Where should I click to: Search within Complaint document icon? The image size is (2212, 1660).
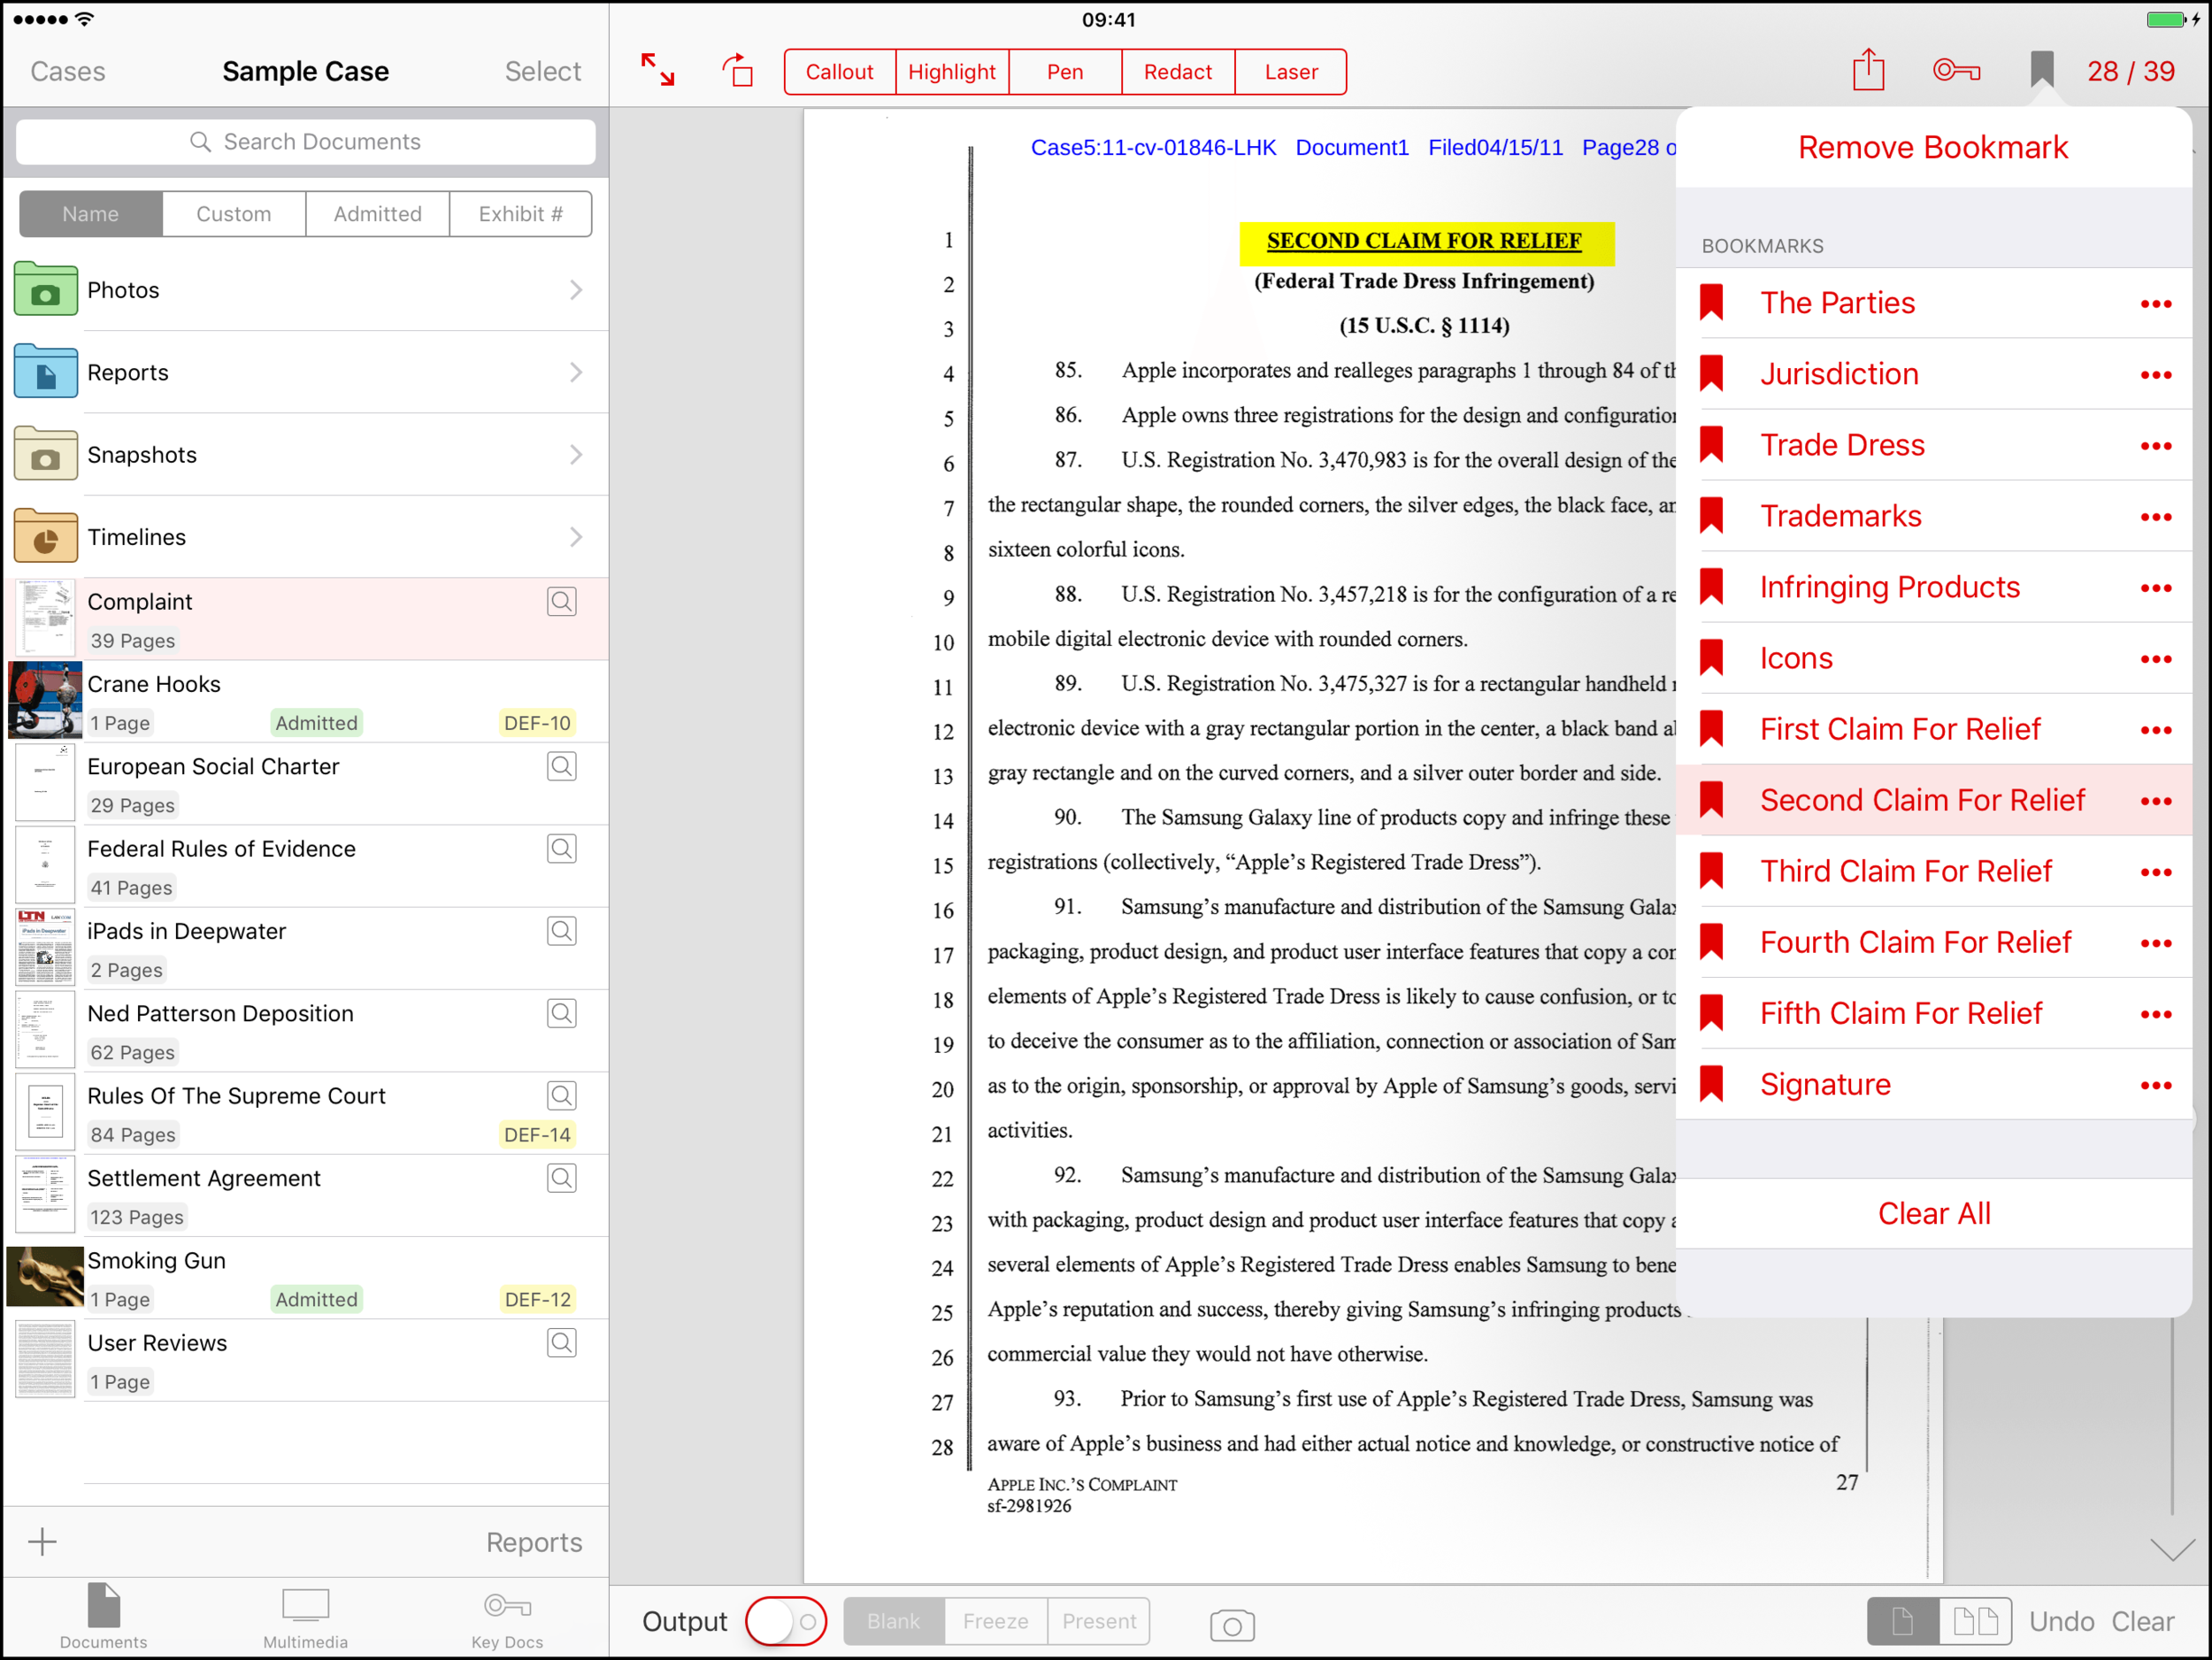click(x=562, y=601)
